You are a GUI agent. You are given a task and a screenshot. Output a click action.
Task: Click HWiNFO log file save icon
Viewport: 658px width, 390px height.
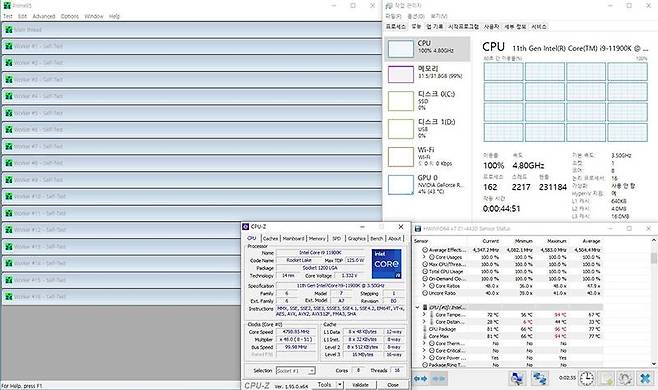606,379
